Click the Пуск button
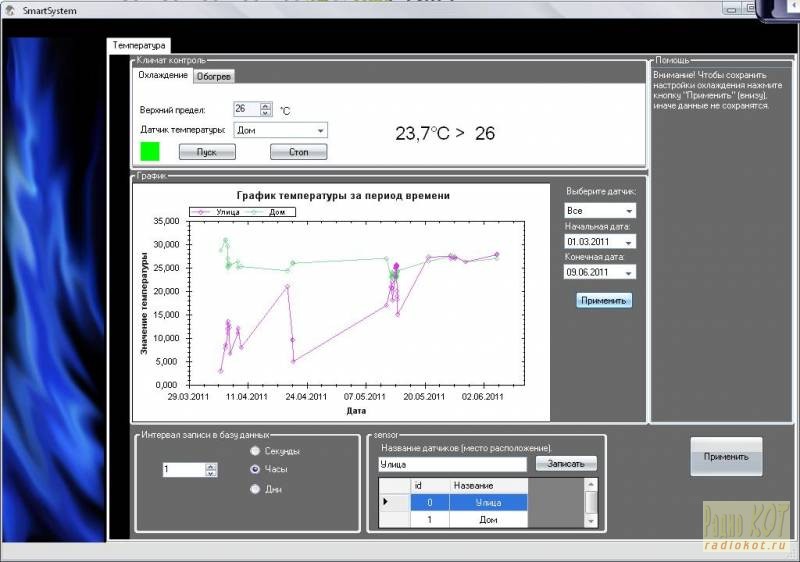This screenshot has width=800, height=562. pos(207,152)
